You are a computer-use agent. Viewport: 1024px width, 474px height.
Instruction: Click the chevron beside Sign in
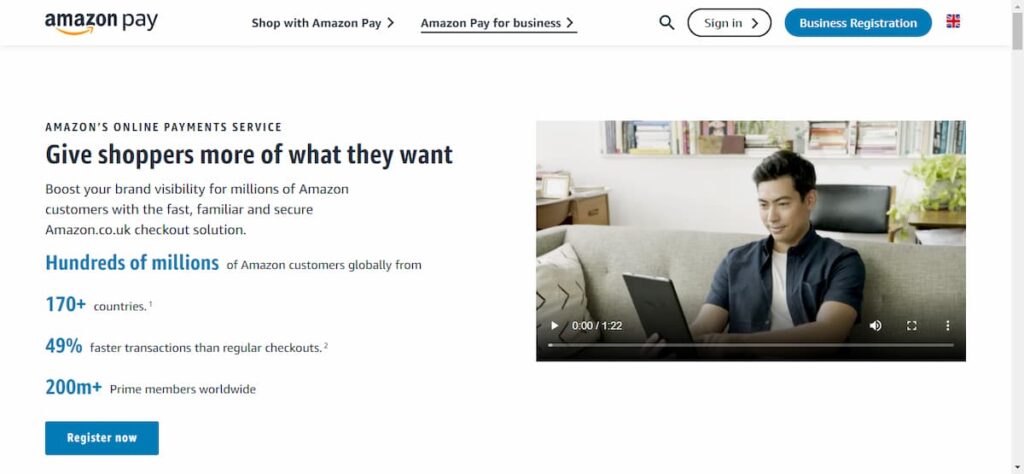point(754,24)
